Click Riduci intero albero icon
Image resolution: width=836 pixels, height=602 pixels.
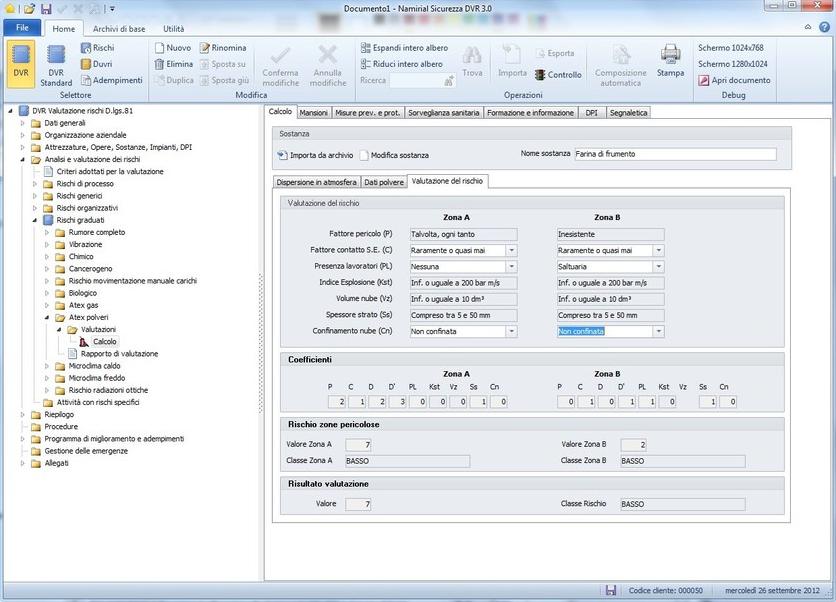coord(366,64)
